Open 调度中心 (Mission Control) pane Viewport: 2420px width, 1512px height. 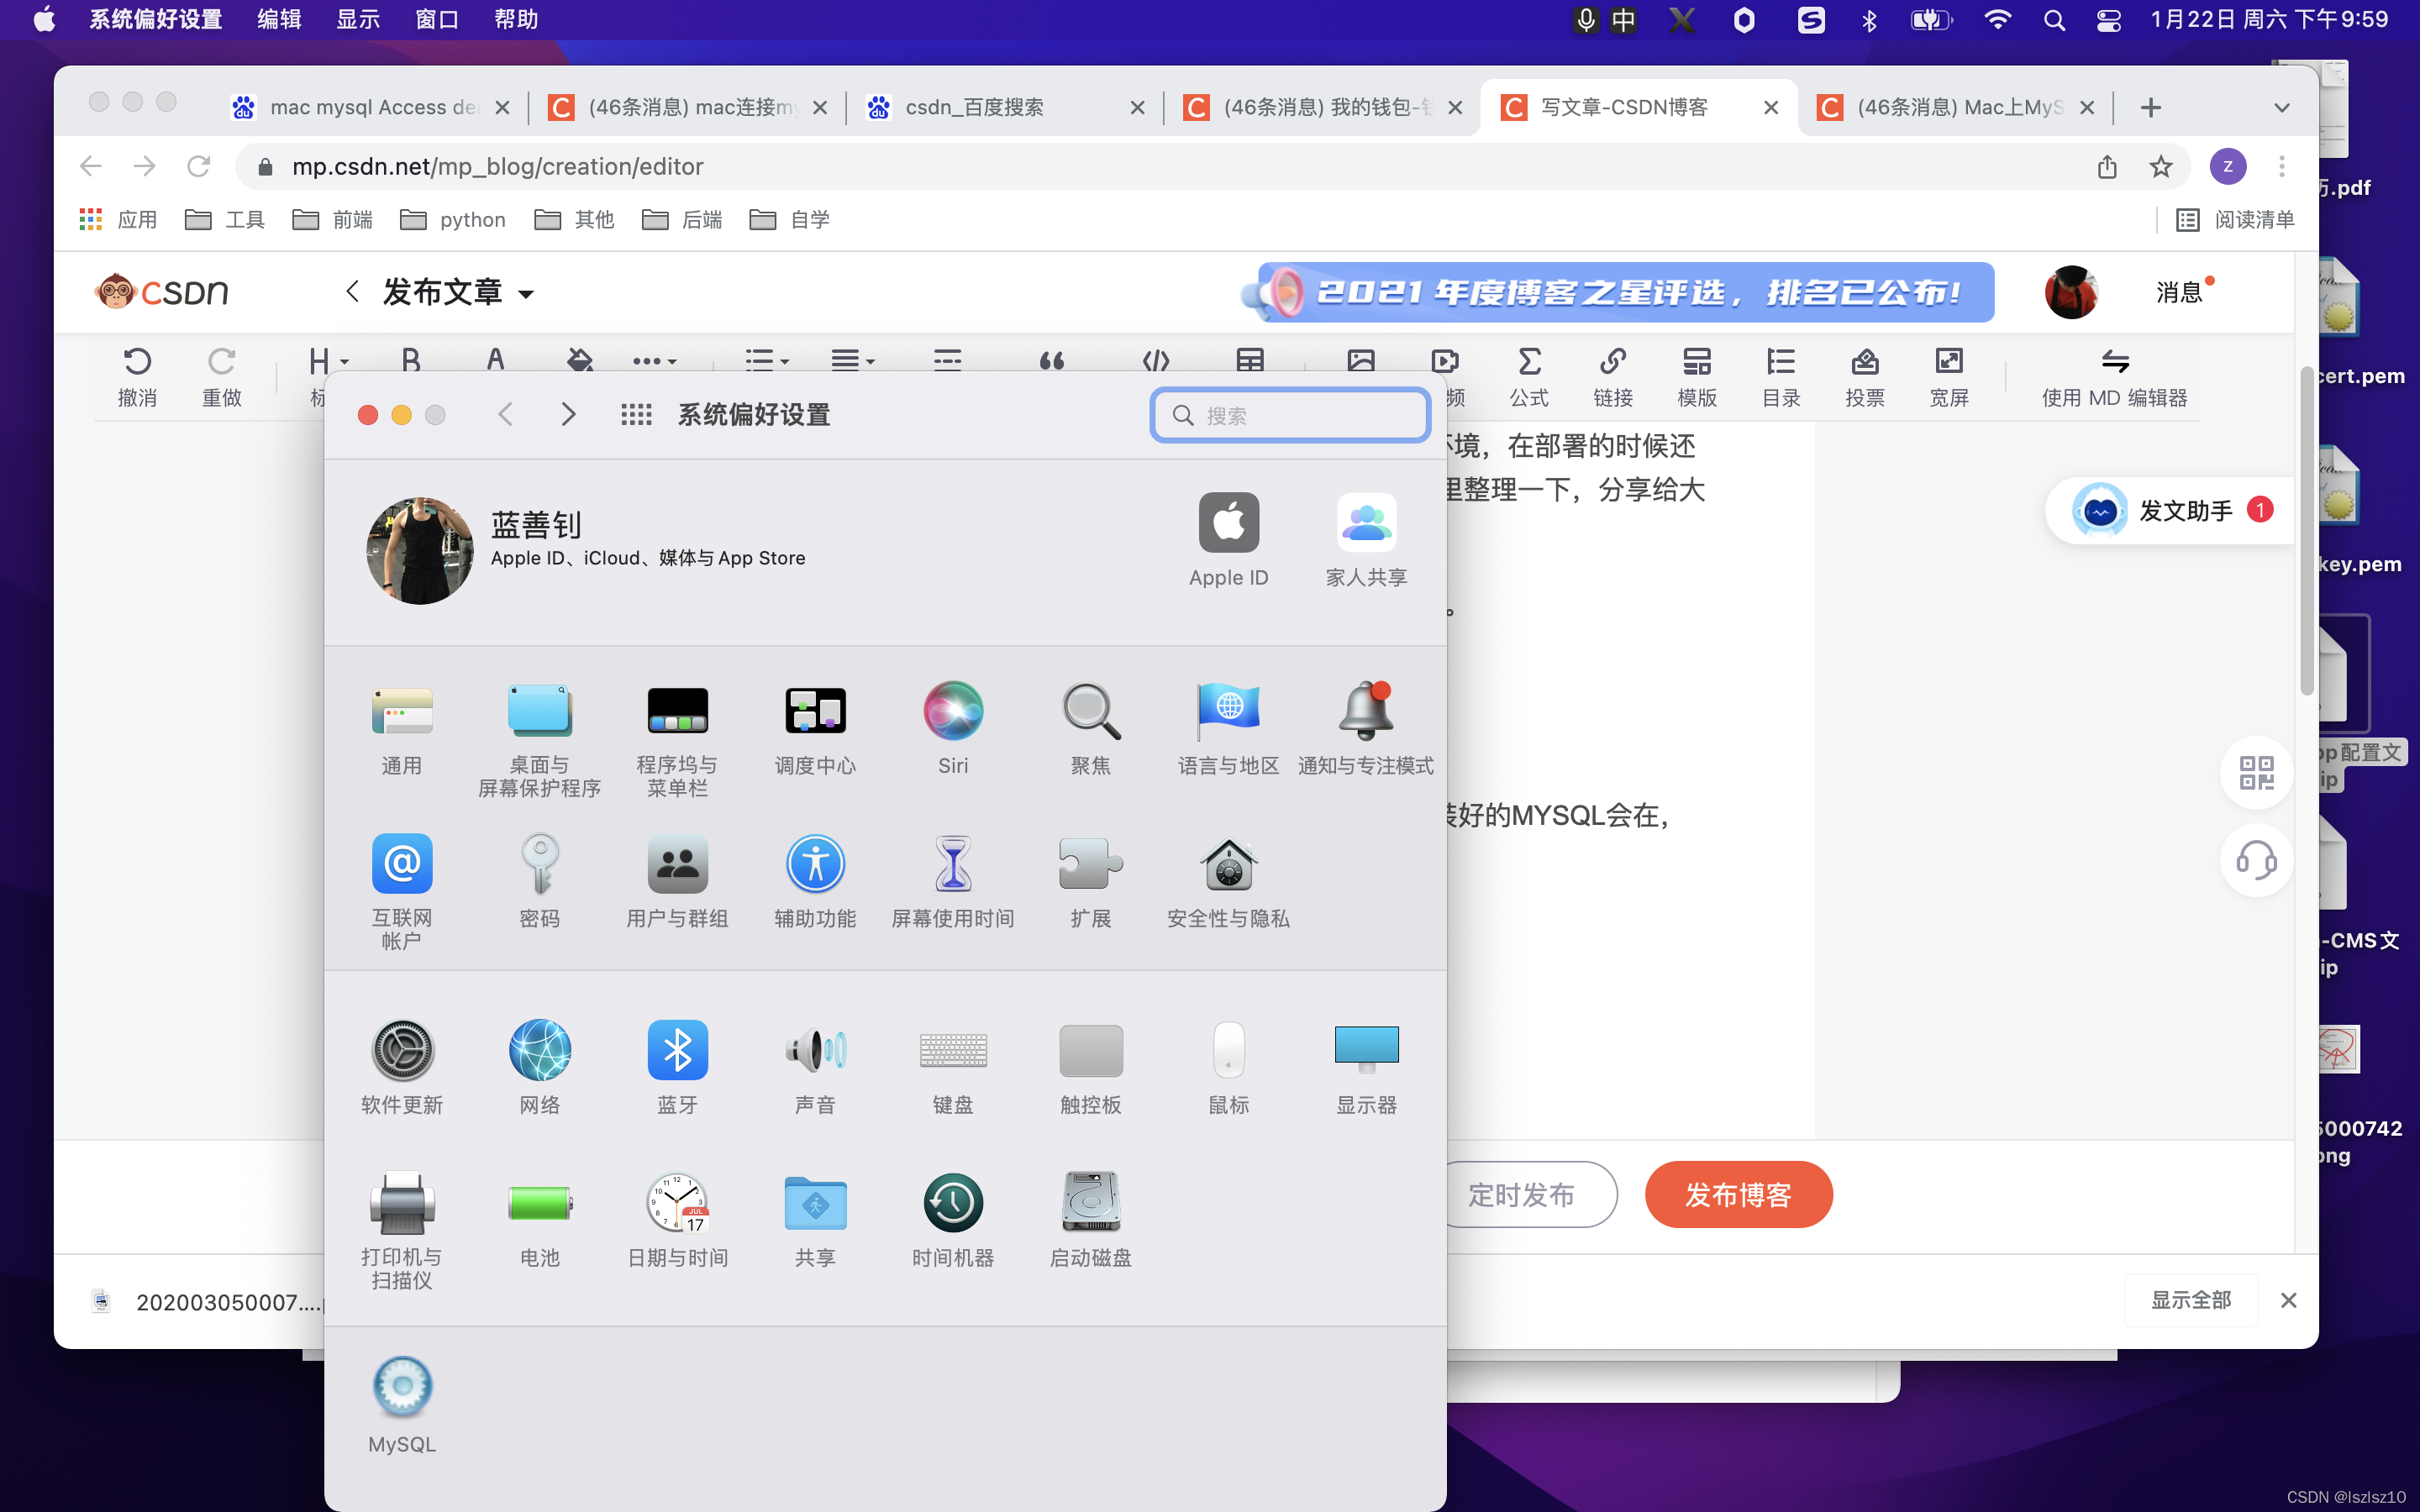pyautogui.click(x=816, y=729)
